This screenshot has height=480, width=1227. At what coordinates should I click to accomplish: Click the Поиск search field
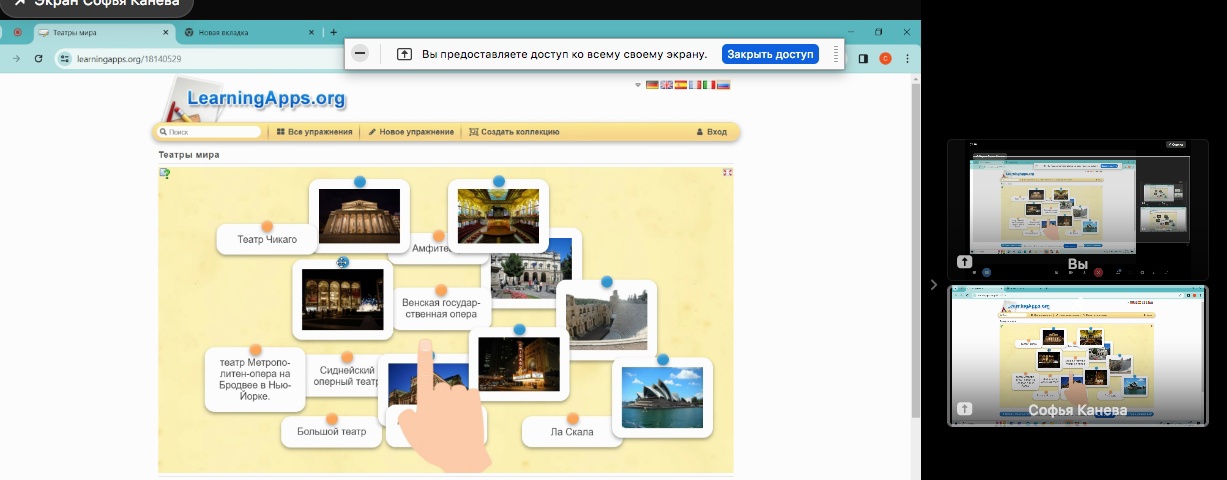tap(209, 132)
